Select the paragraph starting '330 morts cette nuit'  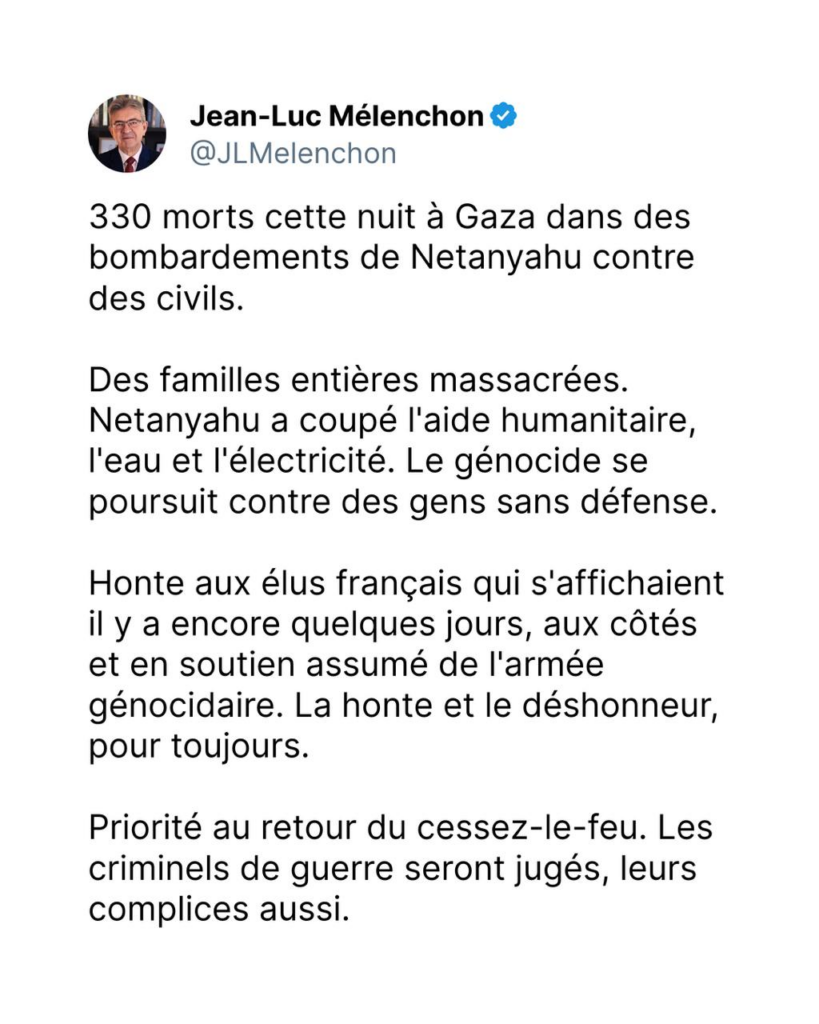pyautogui.click(x=391, y=258)
